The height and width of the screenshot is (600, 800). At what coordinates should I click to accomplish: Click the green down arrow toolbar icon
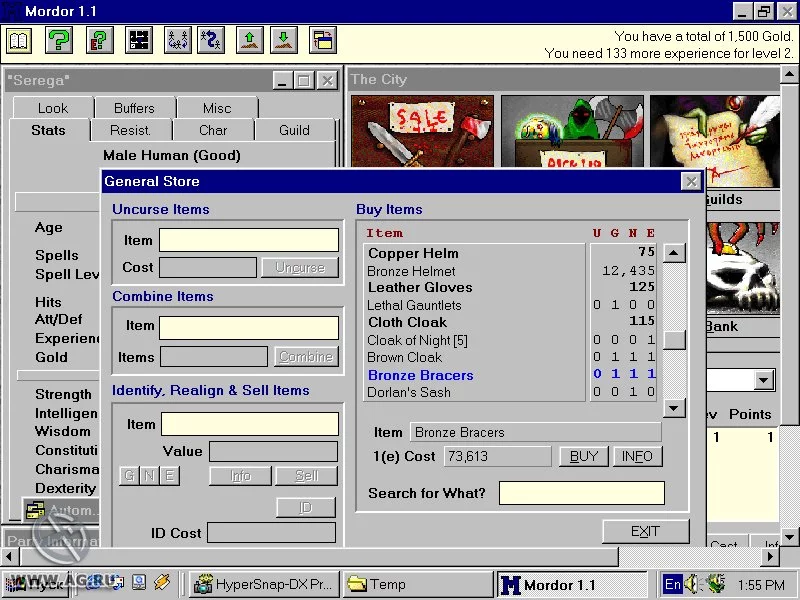tap(284, 40)
